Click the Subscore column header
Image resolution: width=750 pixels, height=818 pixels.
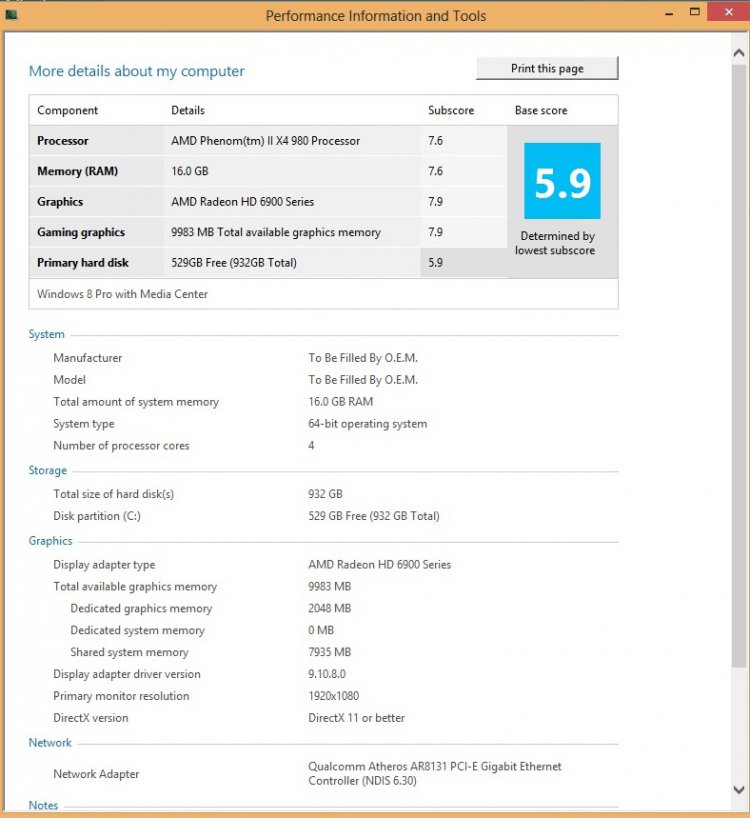(451, 111)
